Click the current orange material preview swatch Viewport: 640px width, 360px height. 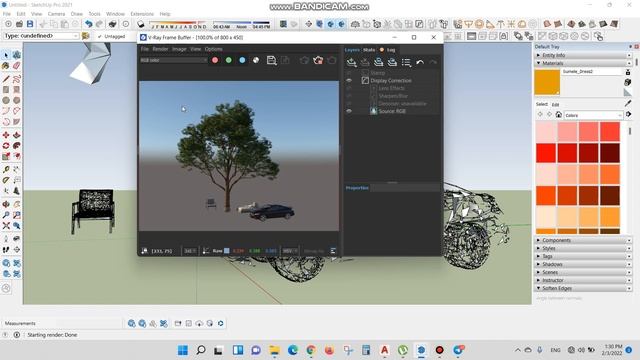click(x=547, y=82)
